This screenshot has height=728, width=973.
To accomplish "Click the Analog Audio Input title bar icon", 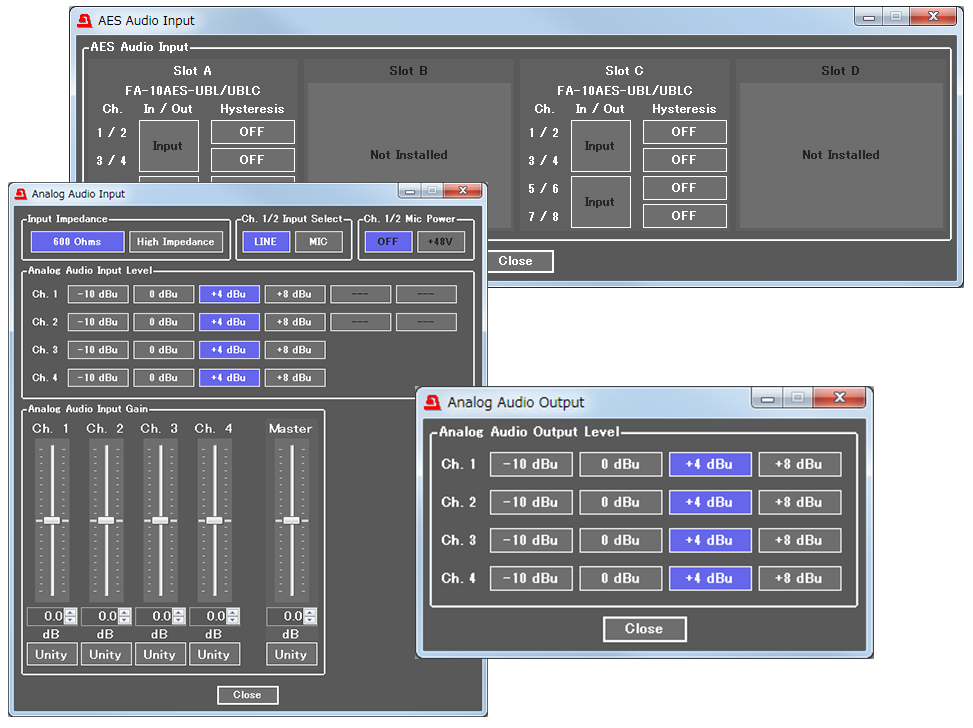I will (x=20, y=194).
